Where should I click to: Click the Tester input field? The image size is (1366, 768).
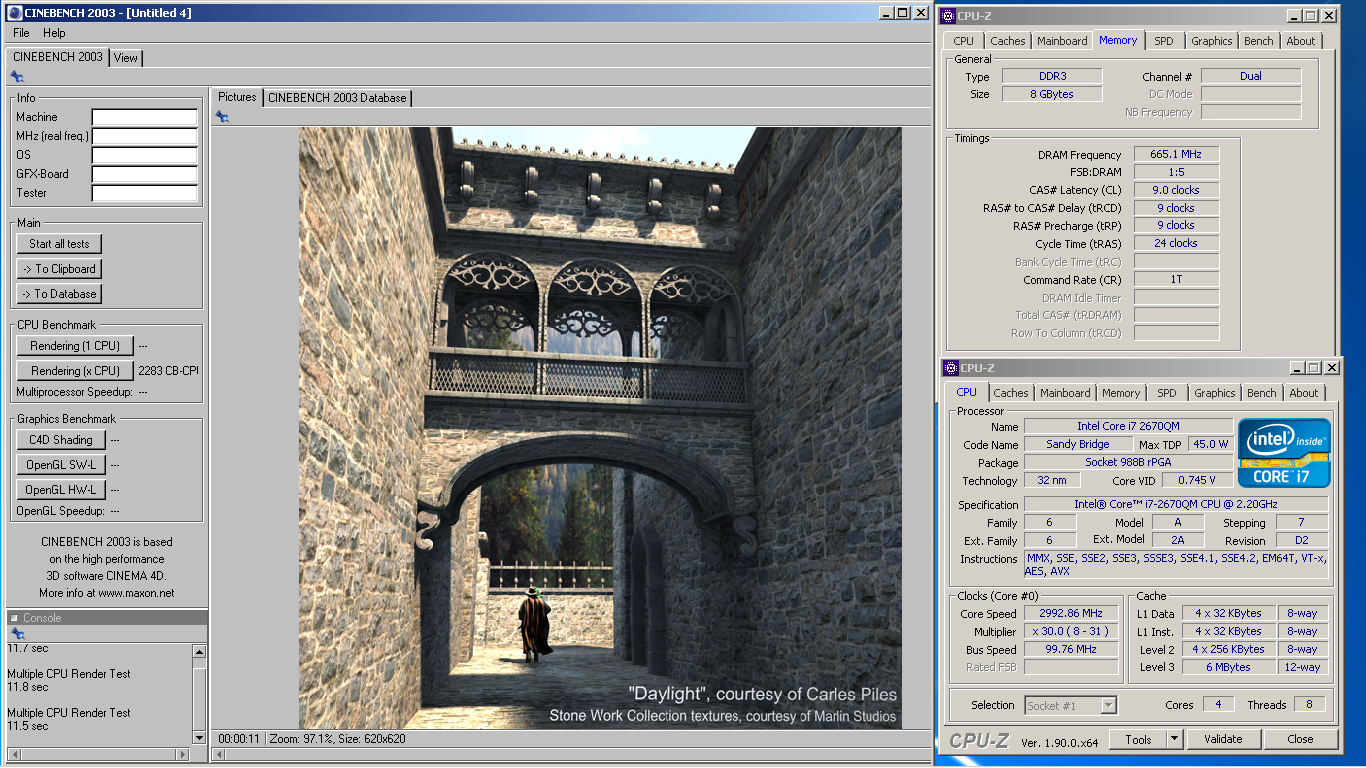click(x=145, y=193)
